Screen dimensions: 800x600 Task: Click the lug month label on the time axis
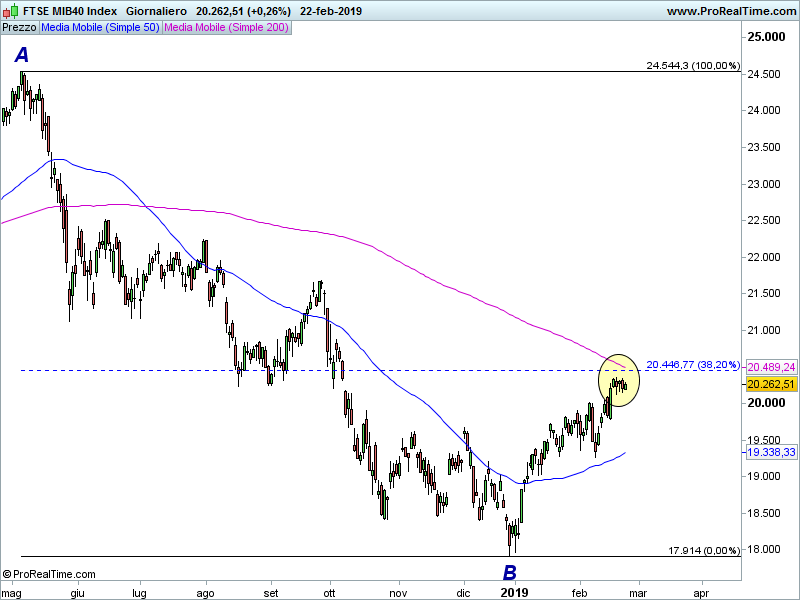(139, 593)
